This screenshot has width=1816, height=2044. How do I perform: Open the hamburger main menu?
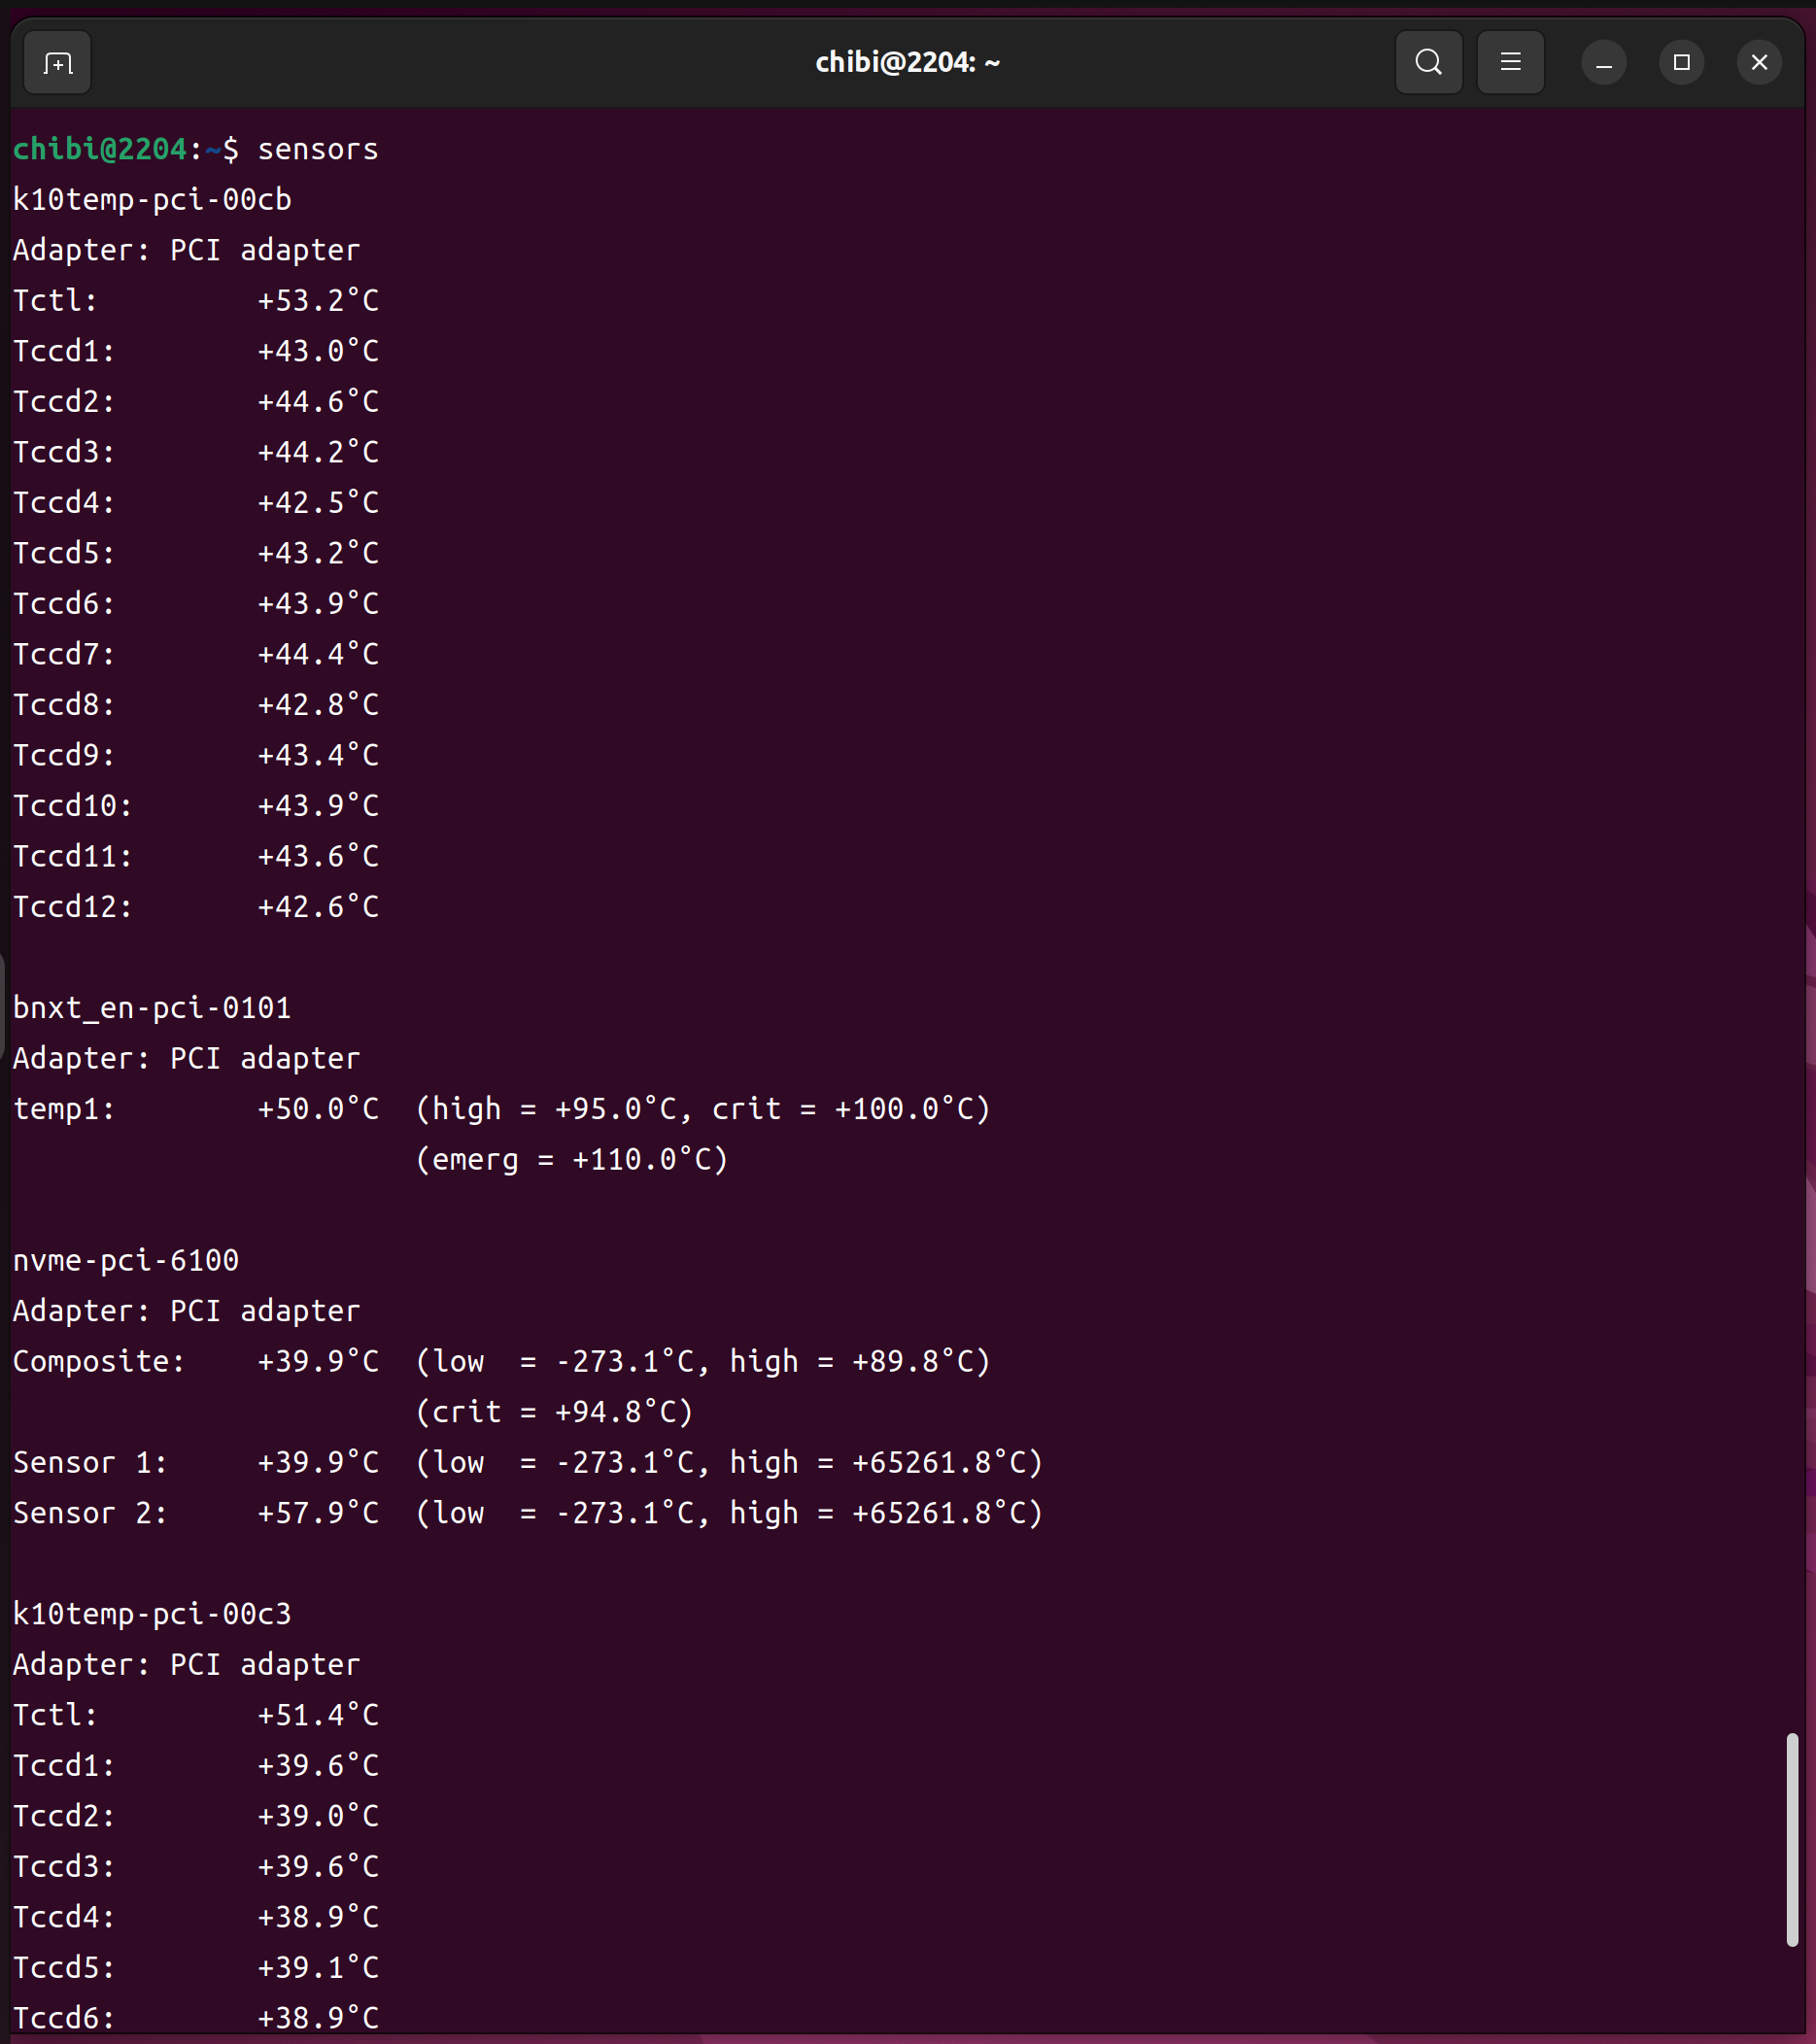point(1510,63)
